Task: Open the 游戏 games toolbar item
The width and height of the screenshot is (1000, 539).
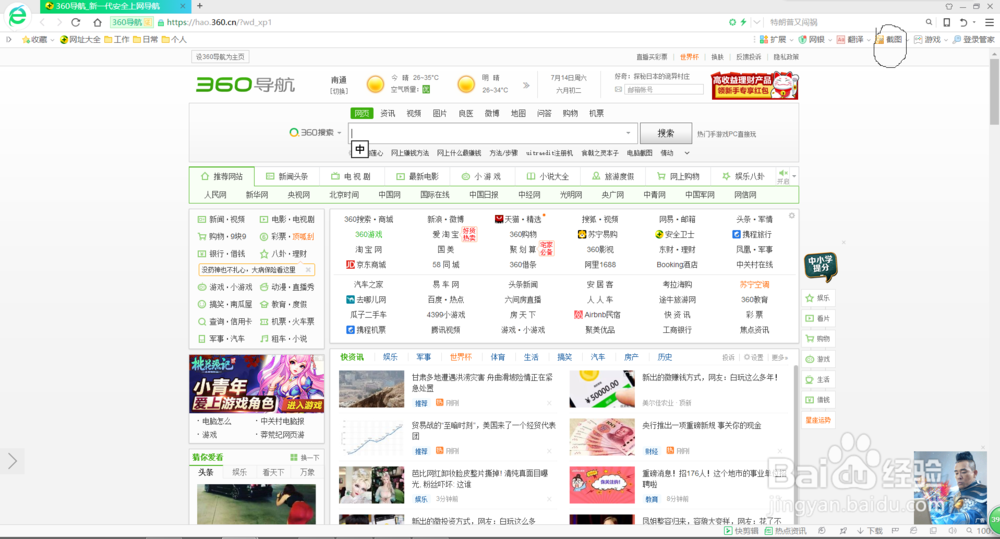Action: pyautogui.click(x=928, y=40)
